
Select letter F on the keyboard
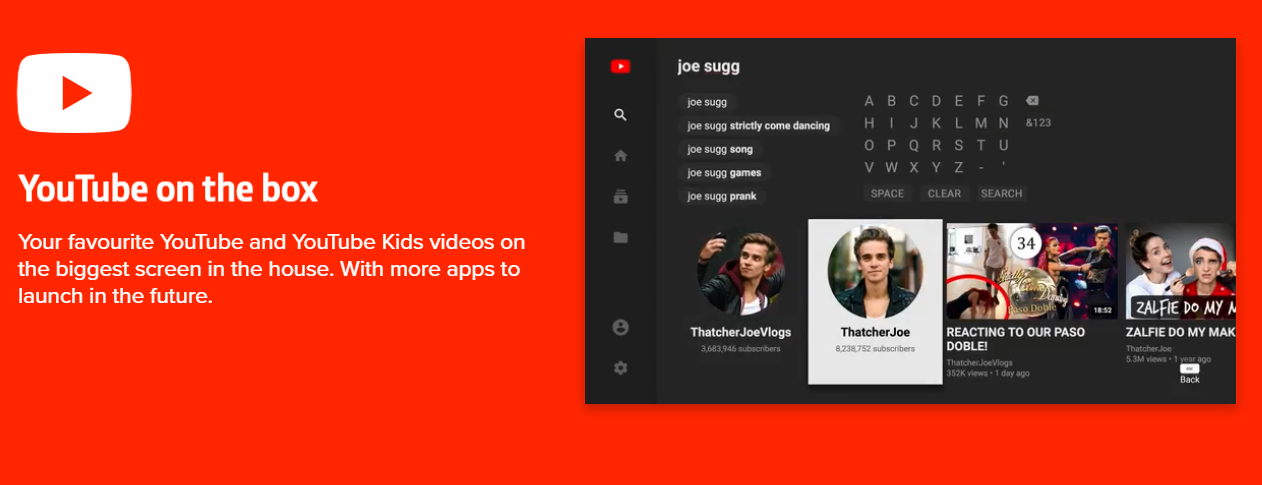pyautogui.click(x=981, y=101)
